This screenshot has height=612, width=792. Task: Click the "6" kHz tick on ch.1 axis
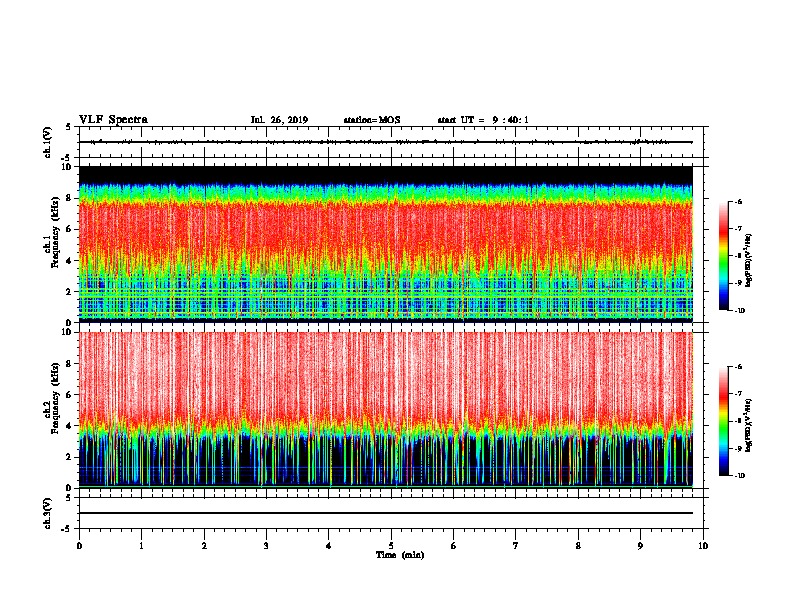[x=70, y=229]
